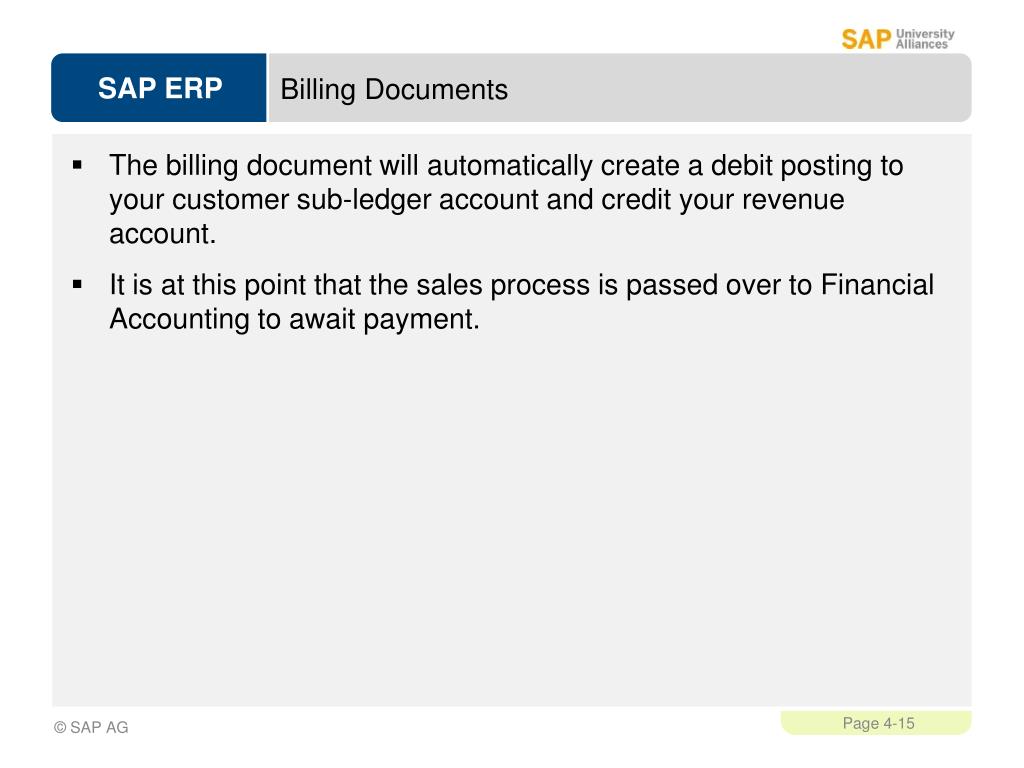Click 'Accounting to await payment' line
The image size is (1024, 768).
295,319
